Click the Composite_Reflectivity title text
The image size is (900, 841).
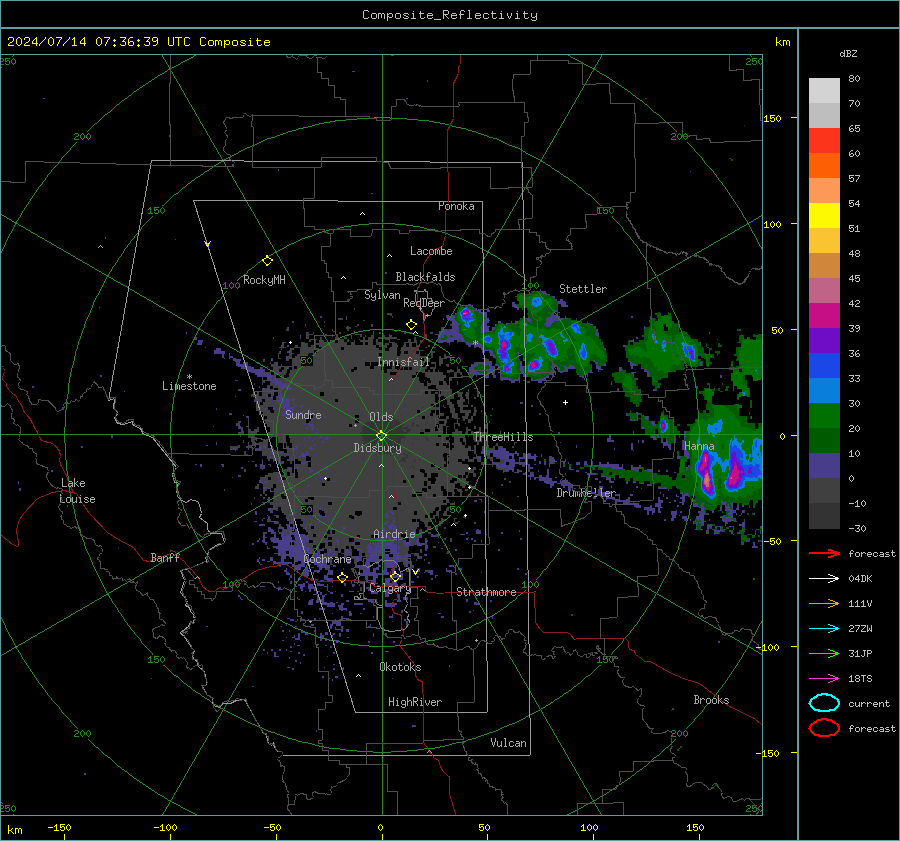449,15
